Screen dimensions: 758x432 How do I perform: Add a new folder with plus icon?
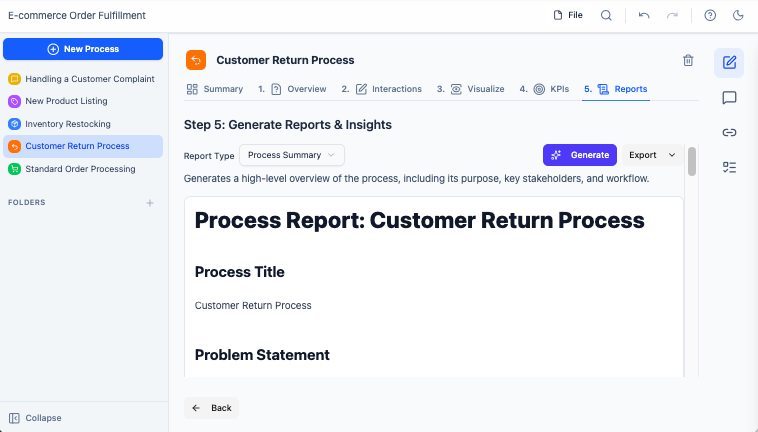(x=150, y=203)
